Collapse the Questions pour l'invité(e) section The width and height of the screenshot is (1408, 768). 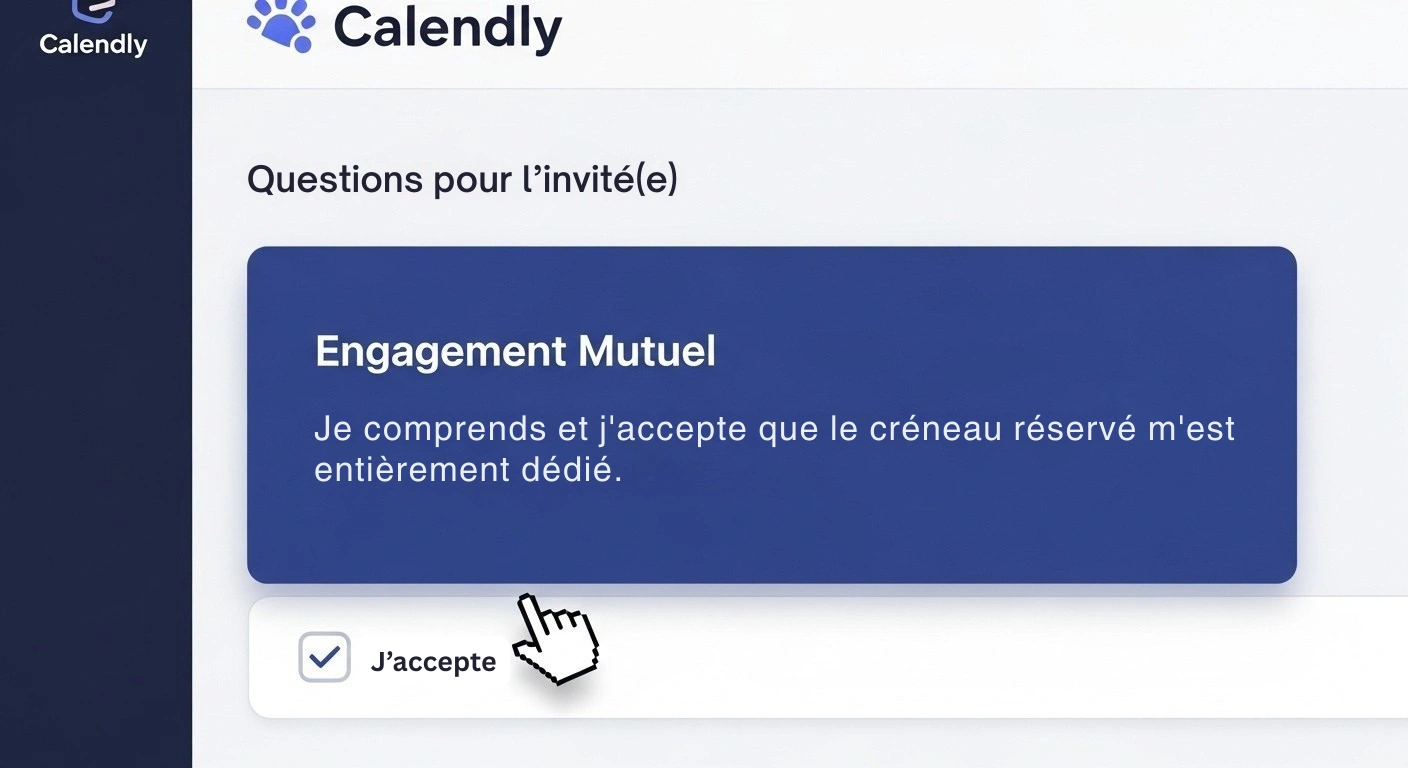point(463,179)
